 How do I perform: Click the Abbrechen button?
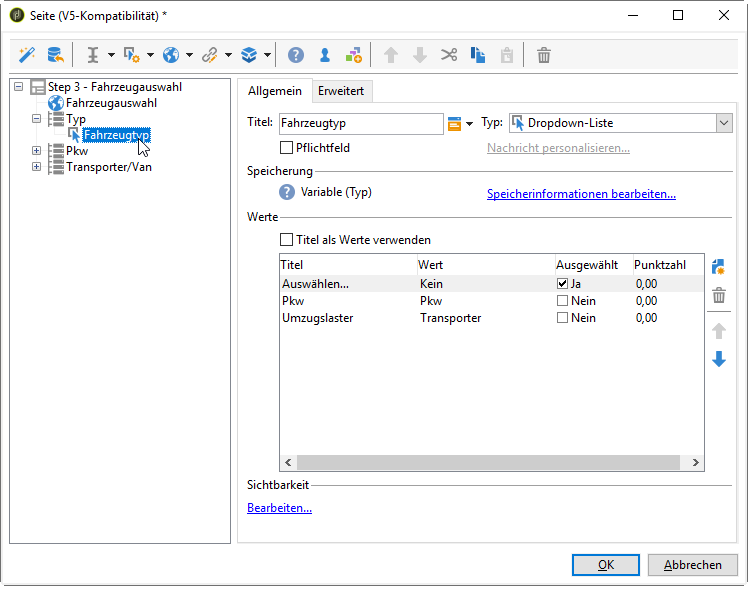point(692,565)
